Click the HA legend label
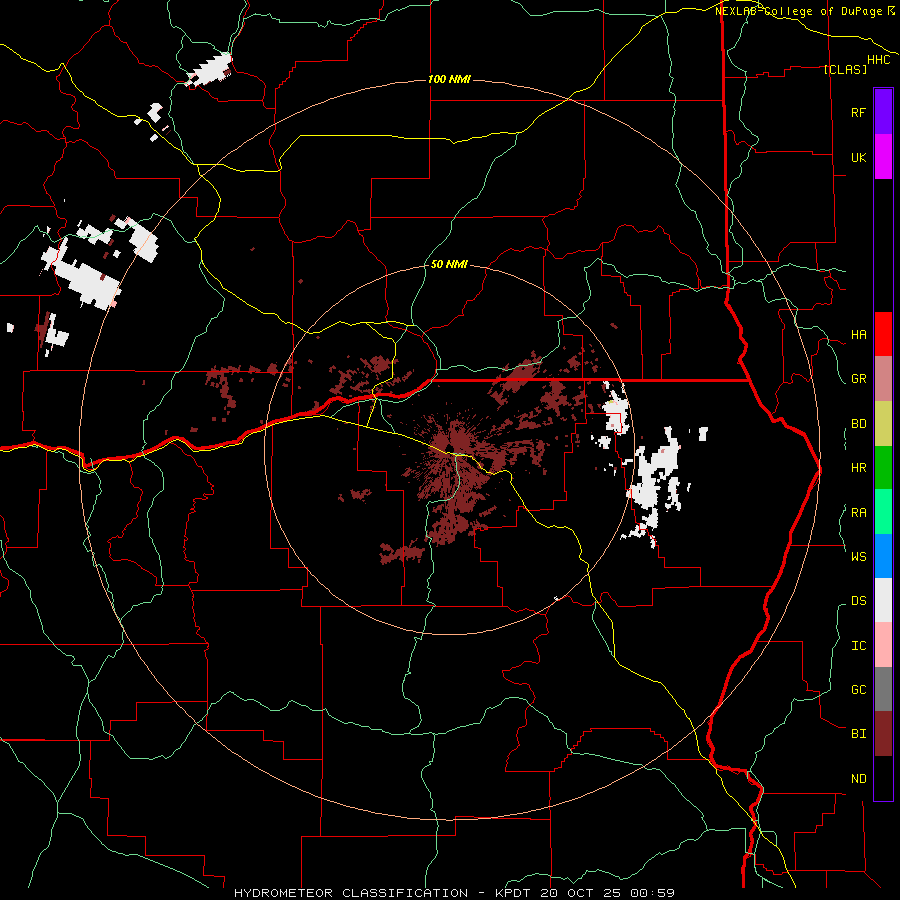Screen dimensions: 900x900 858,335
